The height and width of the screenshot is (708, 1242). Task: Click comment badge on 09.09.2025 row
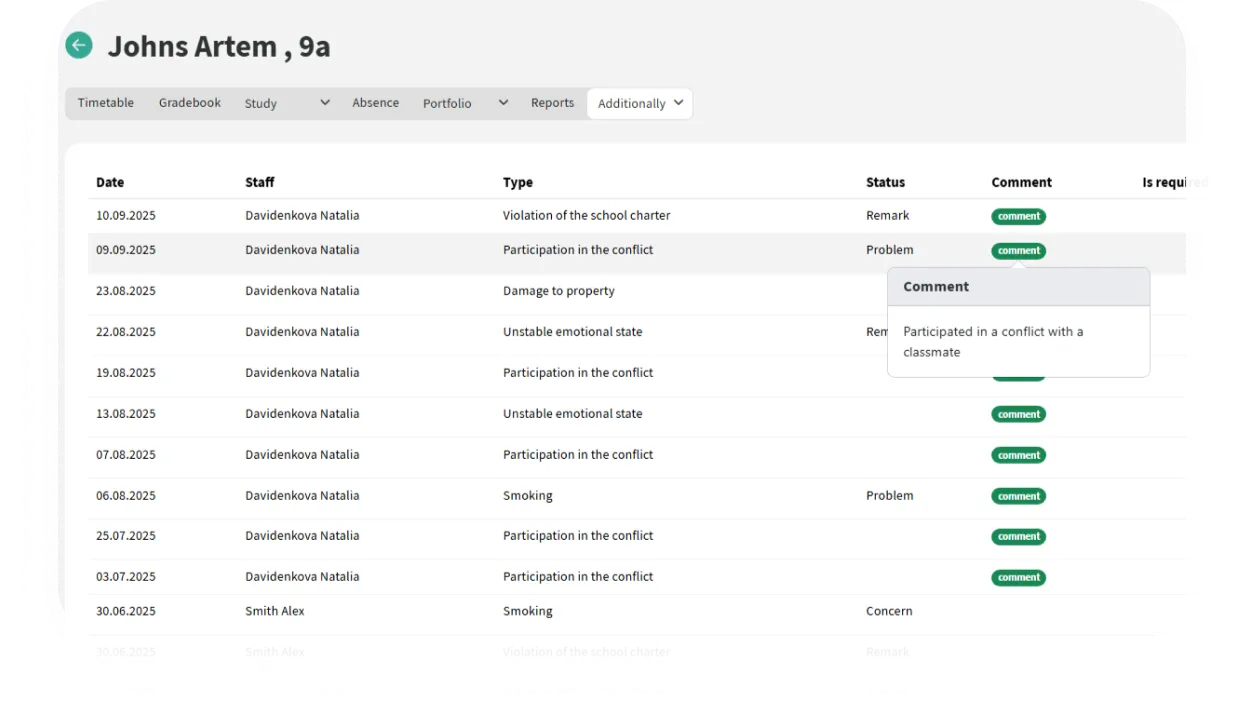tap(1018, 251)
